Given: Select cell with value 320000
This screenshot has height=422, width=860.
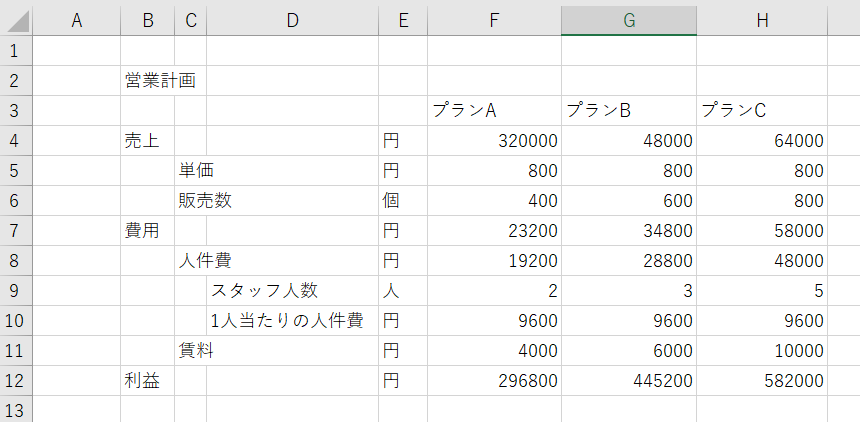Looking at the screenshot, I should click(x=495, y=141).
